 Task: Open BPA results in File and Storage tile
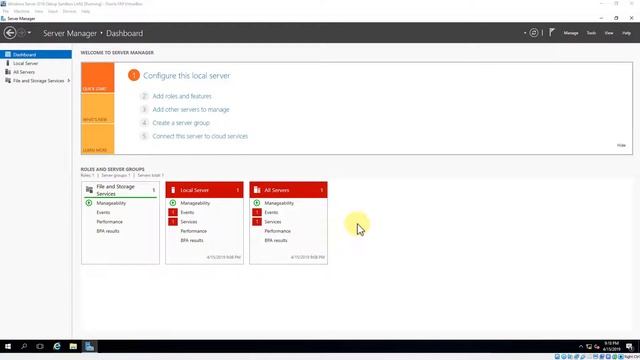108,231
